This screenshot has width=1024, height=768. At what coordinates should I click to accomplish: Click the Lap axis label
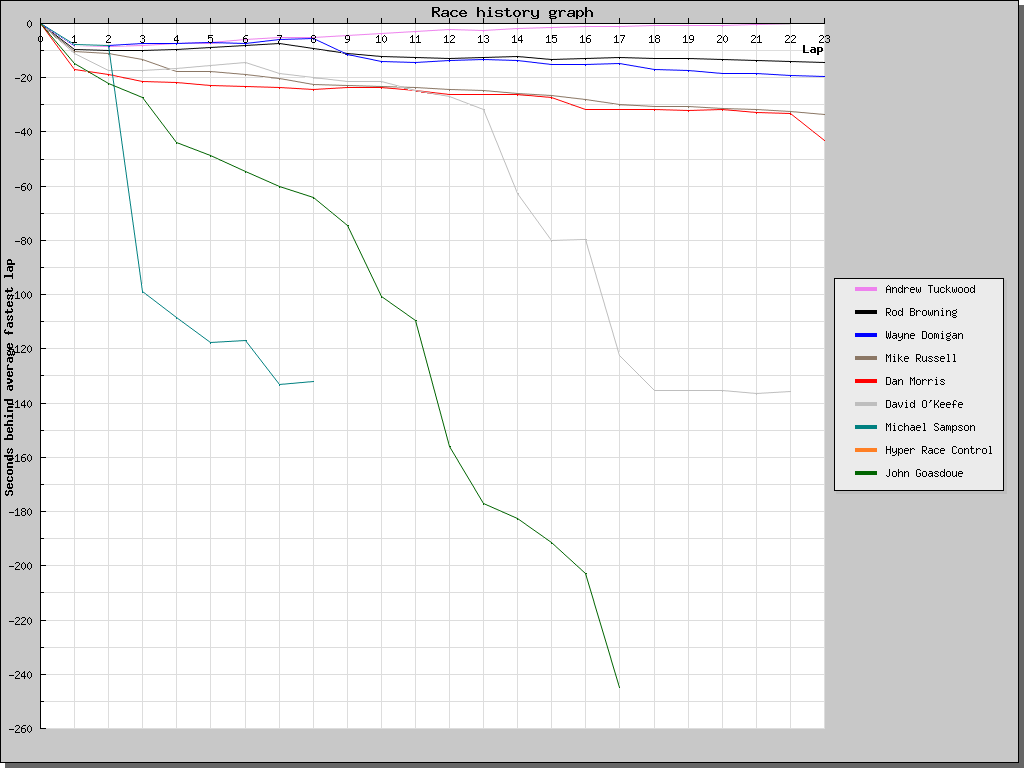coord(812,50)
